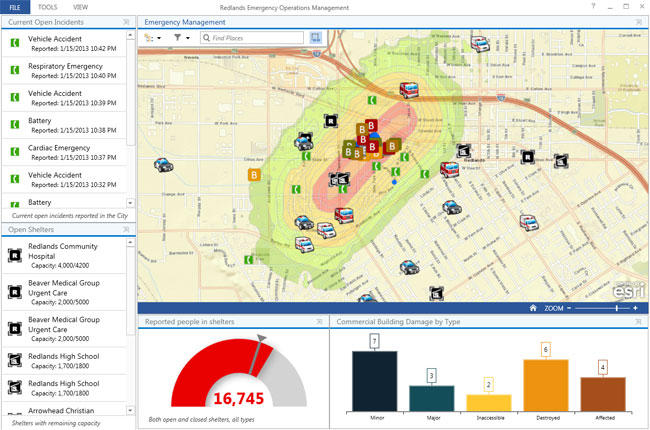
Task: Pin the Commercial Building Damage panel
Action: (x=639, y=321)
